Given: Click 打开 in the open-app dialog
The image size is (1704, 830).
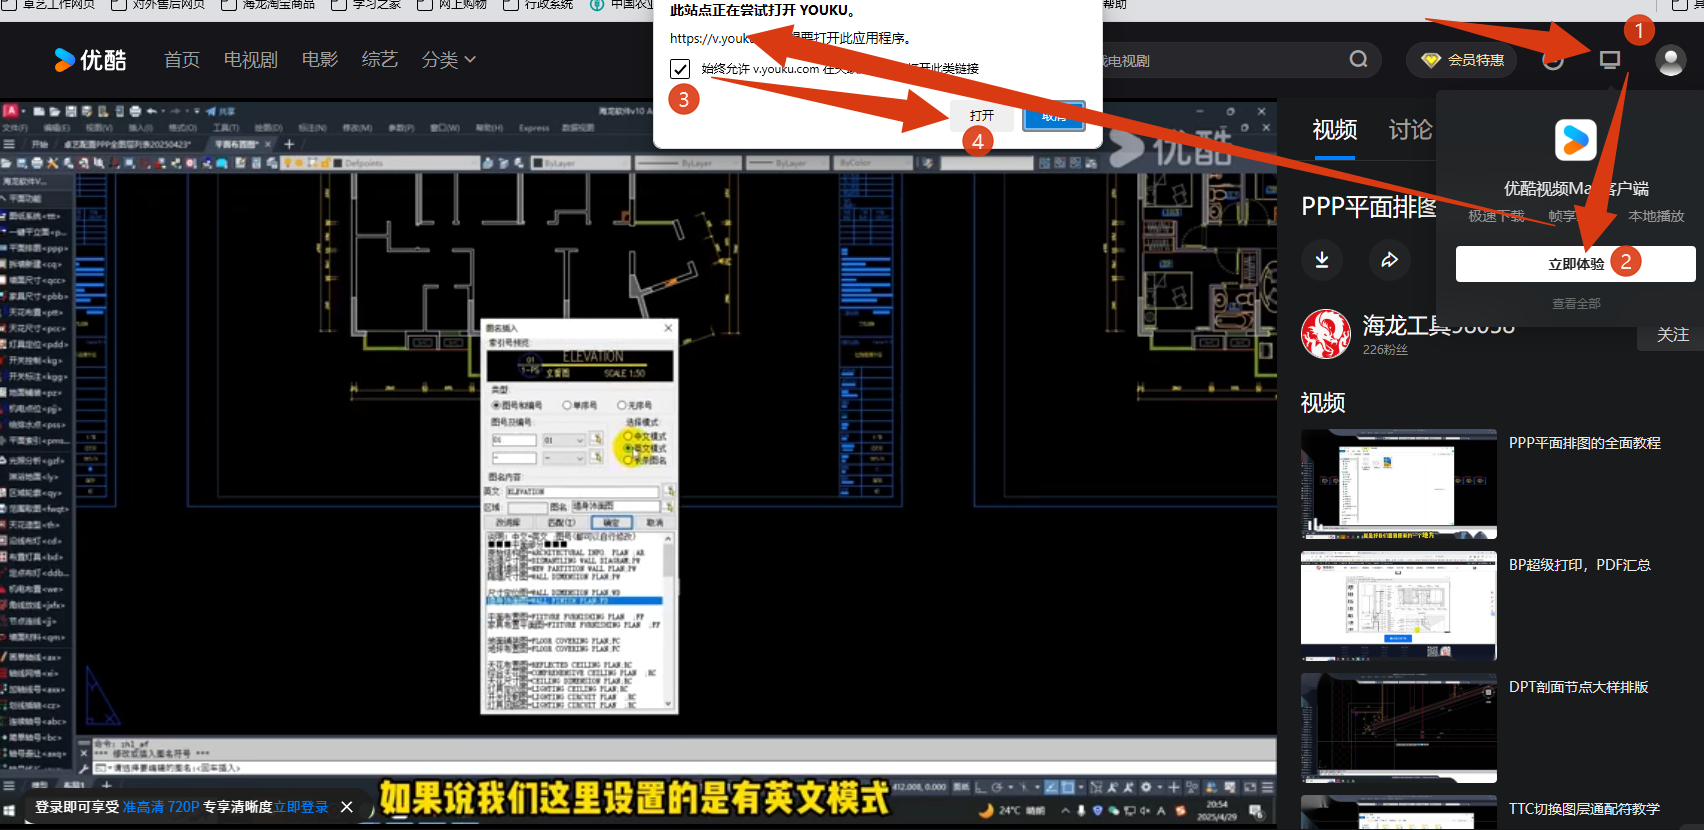Looking at the screenshot, I should [982, 116].
